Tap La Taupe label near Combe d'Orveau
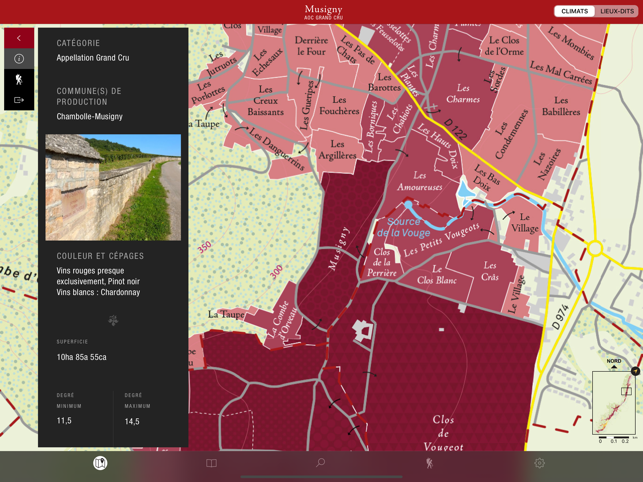The height and width of the screenshot is (482, 643). pos(226,314)
